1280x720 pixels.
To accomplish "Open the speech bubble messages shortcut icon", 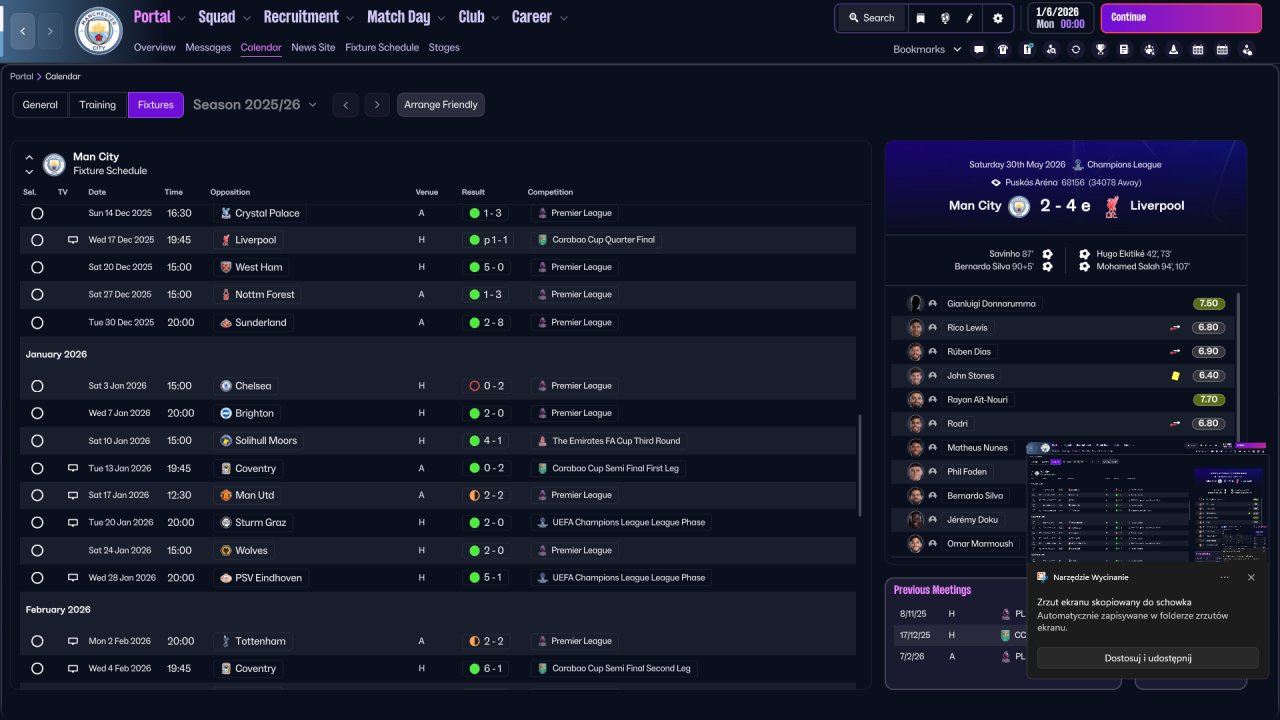I will click(979, 49).
